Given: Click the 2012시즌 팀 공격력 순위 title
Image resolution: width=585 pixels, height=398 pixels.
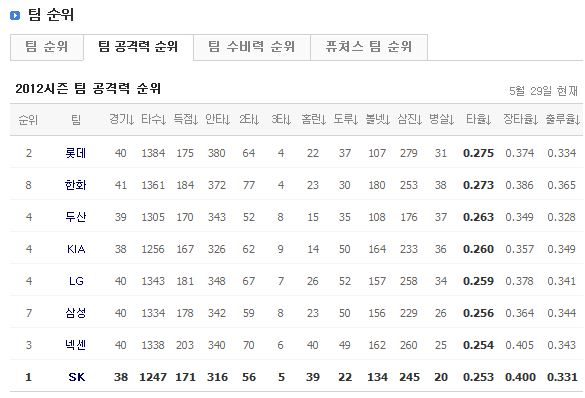Looking at the screenshot, I should click(88, 89).
